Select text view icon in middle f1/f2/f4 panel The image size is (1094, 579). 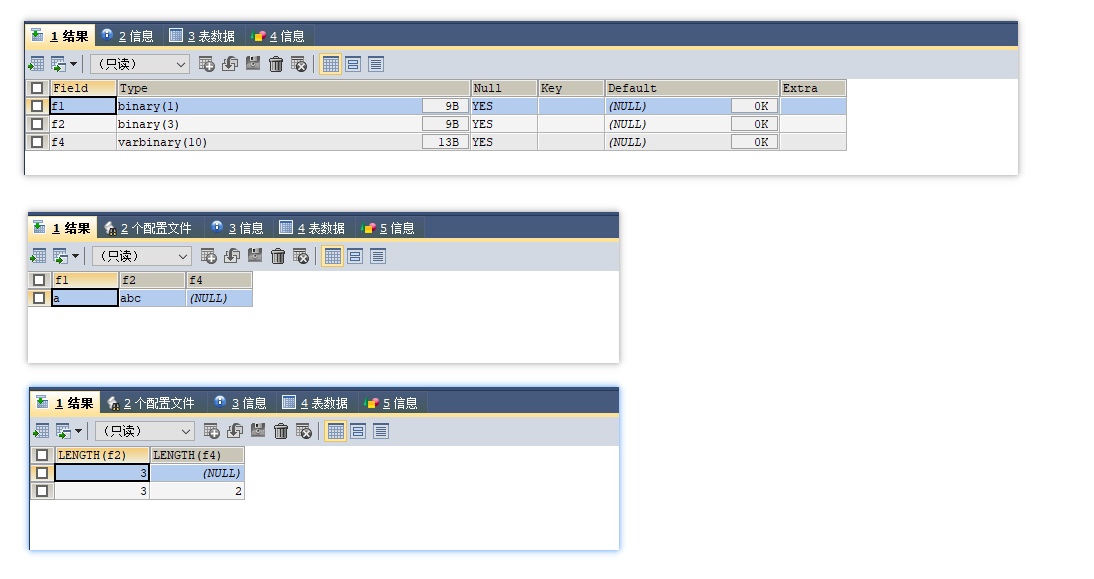(x=378, y=256)
